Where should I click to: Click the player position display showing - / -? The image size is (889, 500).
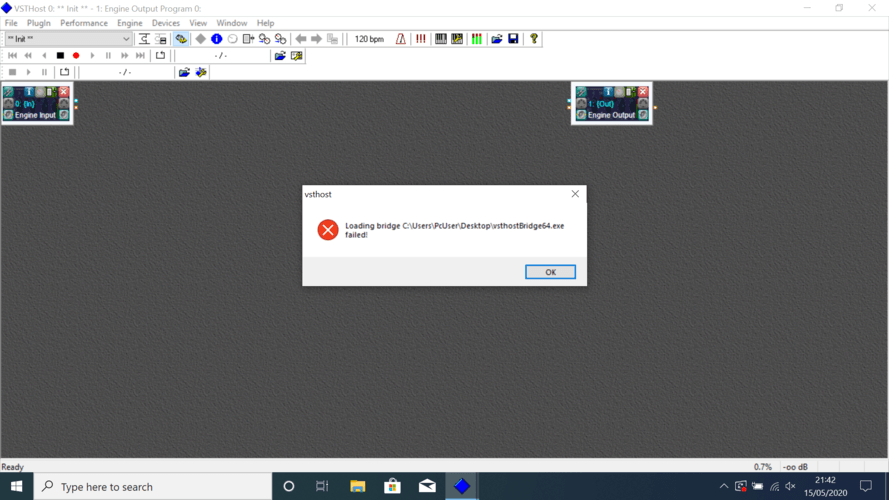(222, 56)
